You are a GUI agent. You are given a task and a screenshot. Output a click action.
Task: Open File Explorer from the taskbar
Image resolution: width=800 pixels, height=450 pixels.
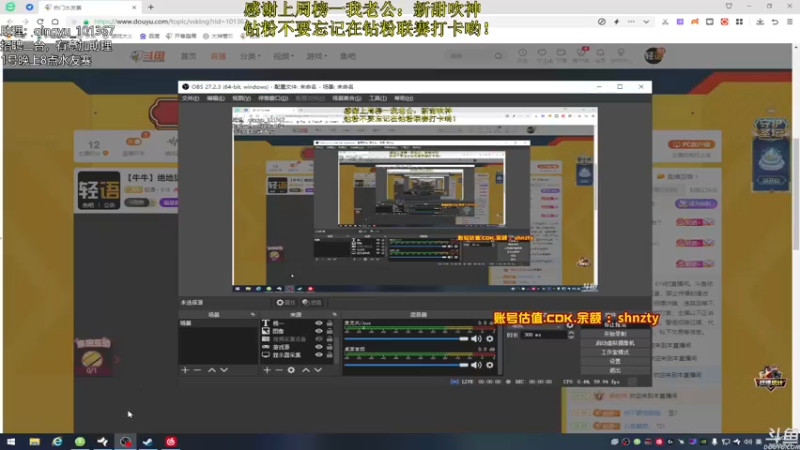(34, 441)
